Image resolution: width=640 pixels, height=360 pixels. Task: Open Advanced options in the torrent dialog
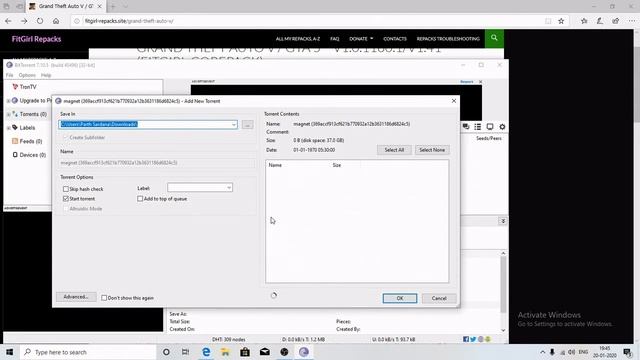pyautogui.click(x=76, y=297)
